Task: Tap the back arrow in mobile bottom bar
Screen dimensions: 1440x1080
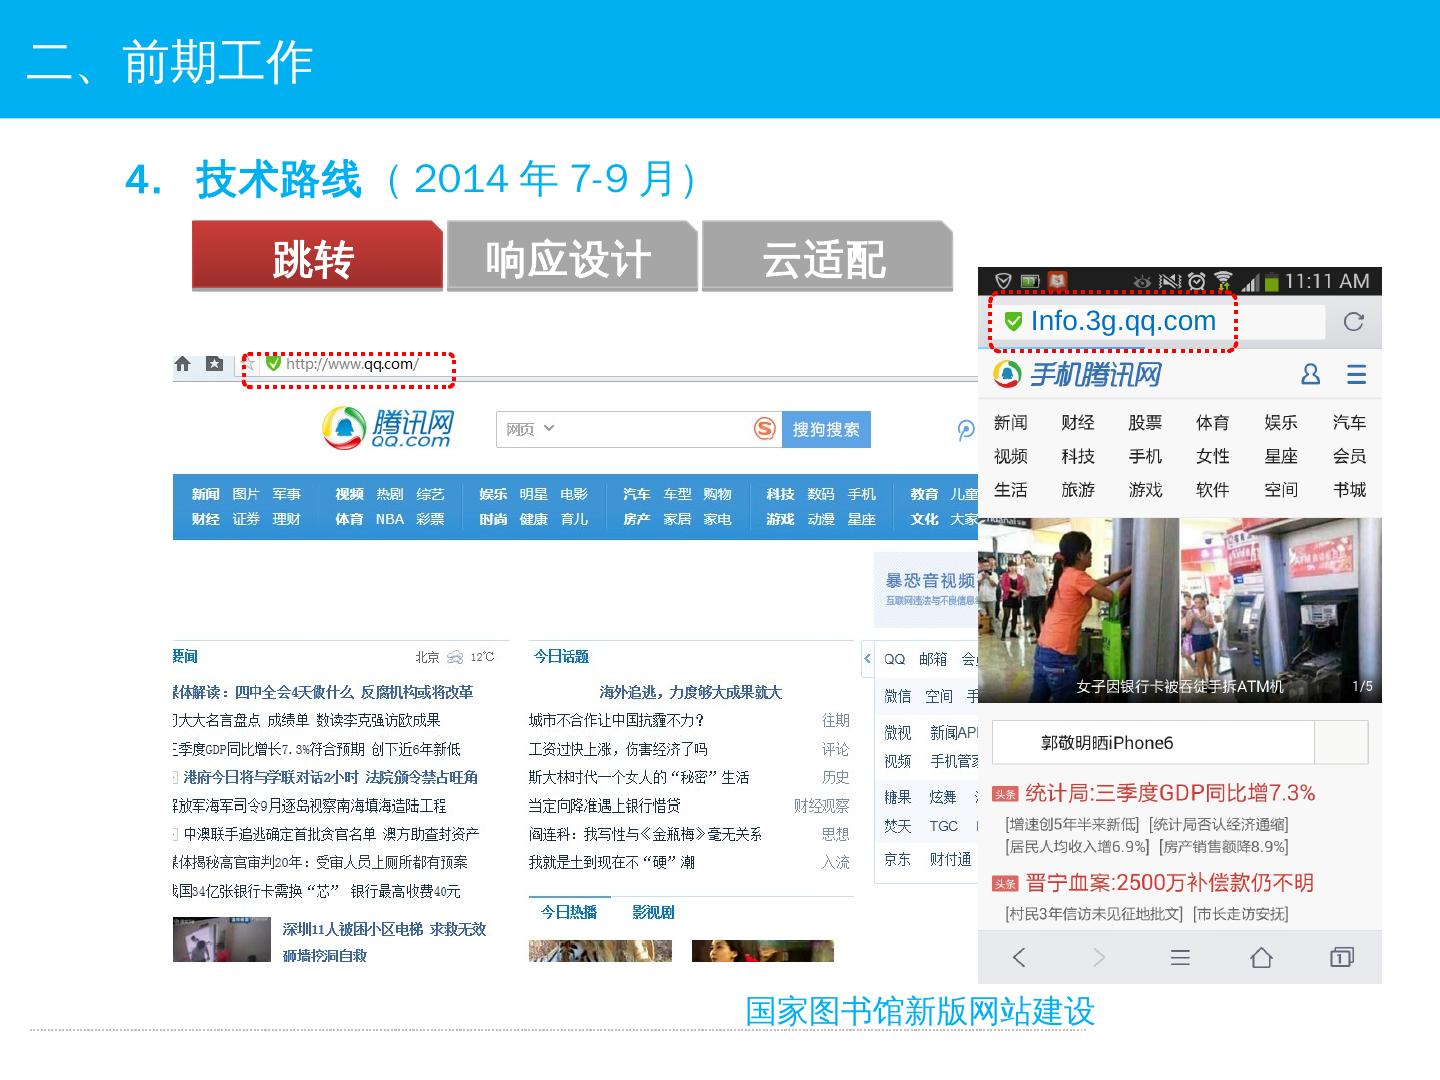Action: [1019, 957]
